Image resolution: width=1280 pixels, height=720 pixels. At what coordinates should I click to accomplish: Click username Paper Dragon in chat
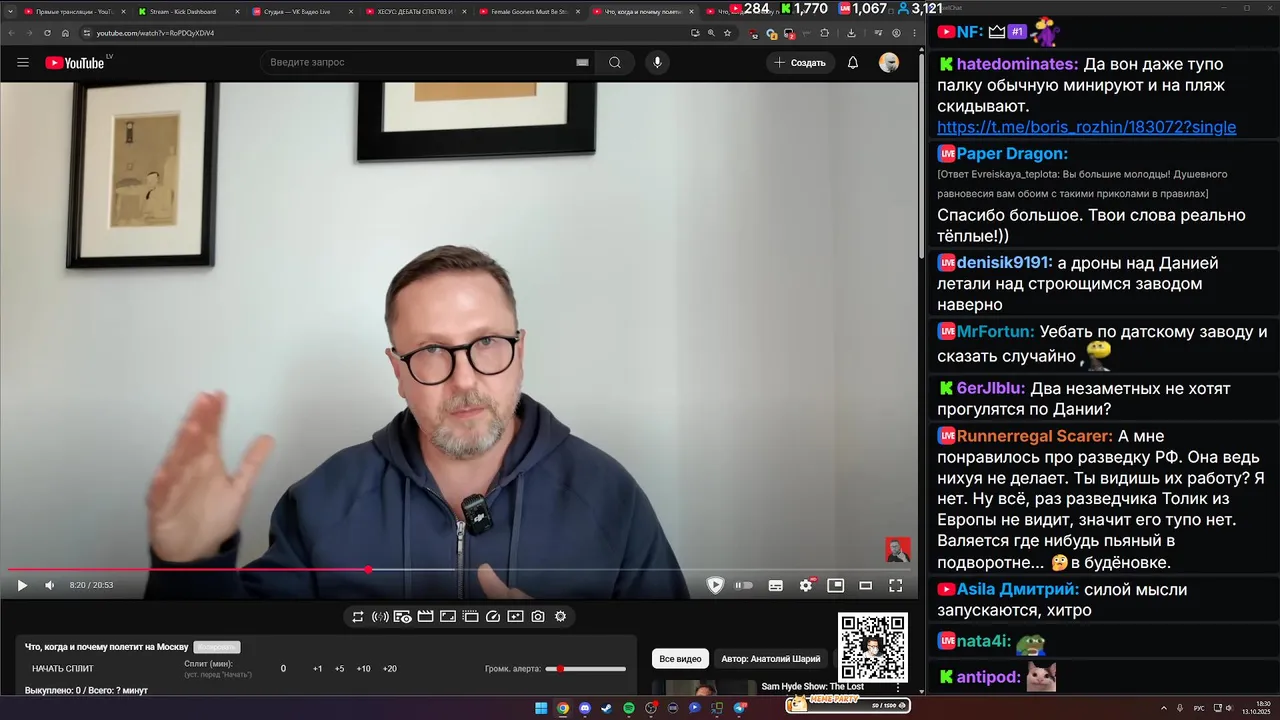1012,154
